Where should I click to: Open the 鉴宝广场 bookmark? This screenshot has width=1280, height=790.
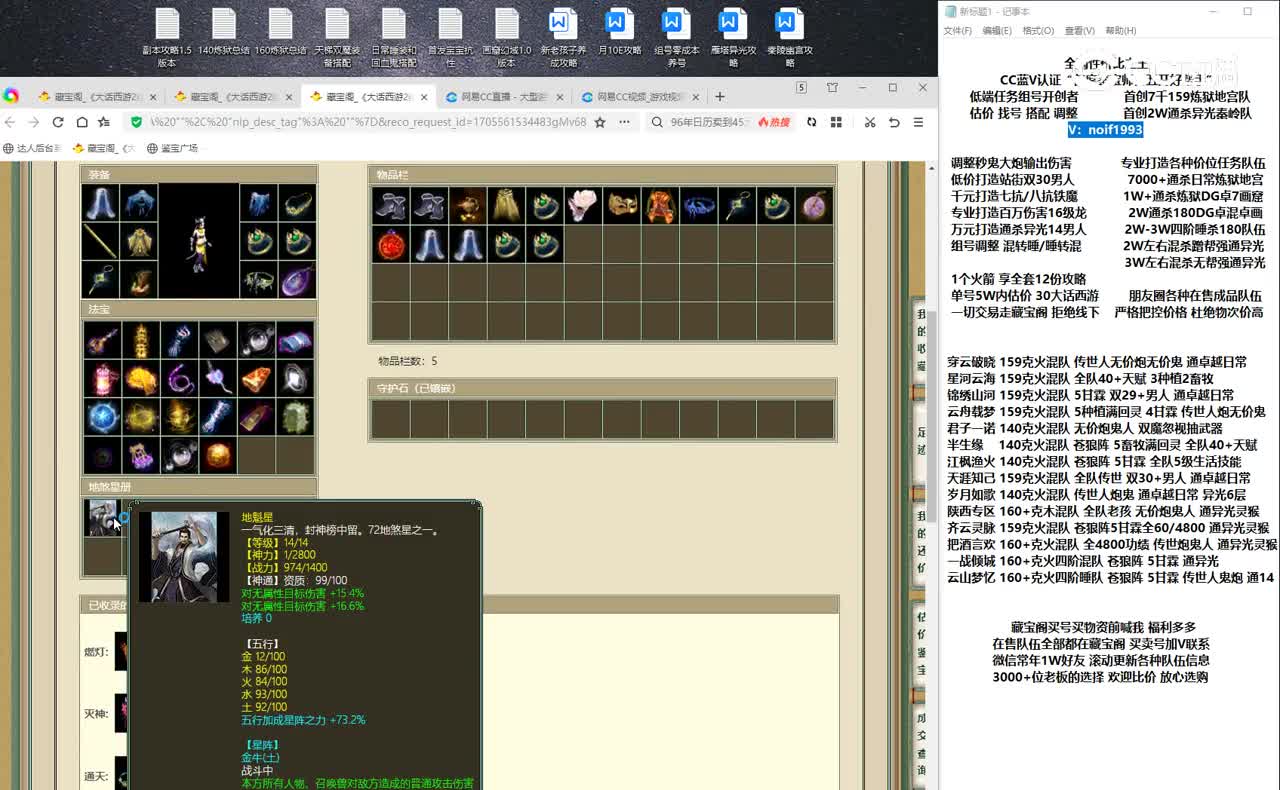pos(172,148)
